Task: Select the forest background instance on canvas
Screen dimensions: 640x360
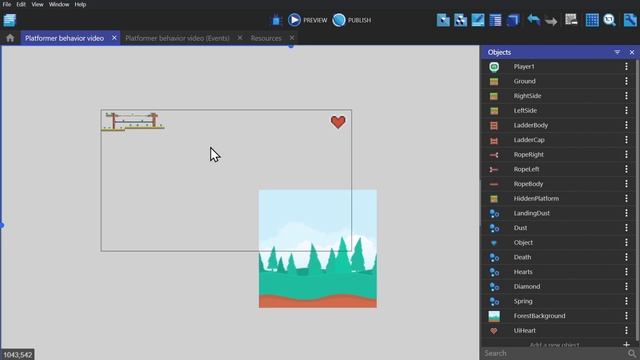Action: click(x=318, y=249)
